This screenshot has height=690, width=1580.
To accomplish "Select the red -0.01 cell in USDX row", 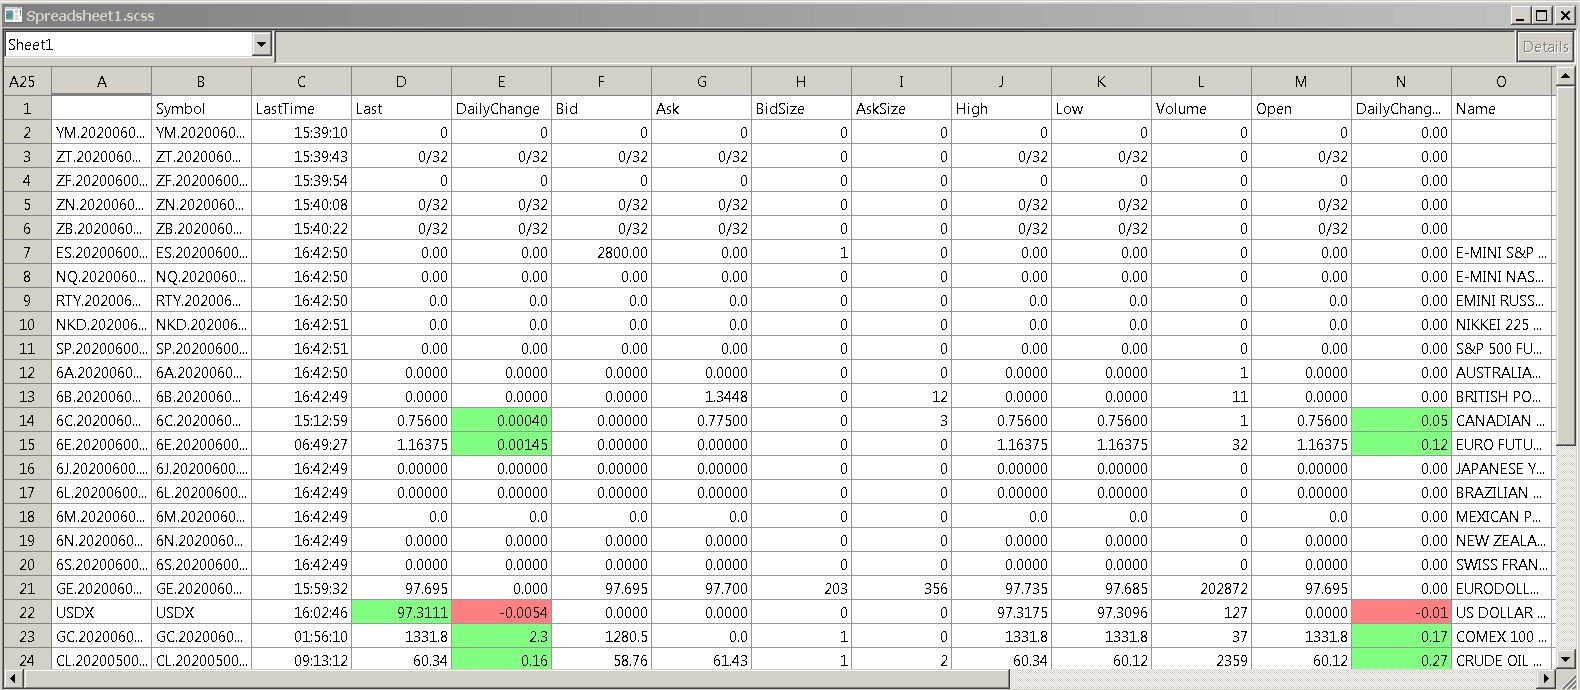I will (x=1401, y=612).
